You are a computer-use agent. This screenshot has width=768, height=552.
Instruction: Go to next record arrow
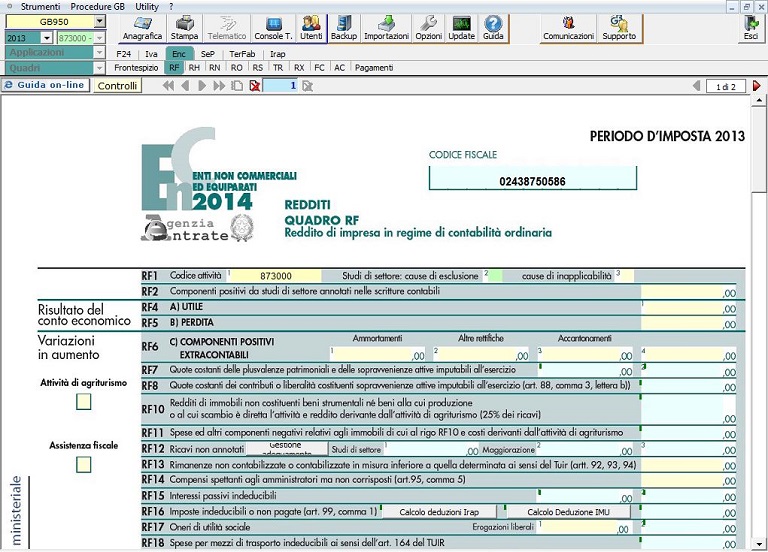[202, 86]
